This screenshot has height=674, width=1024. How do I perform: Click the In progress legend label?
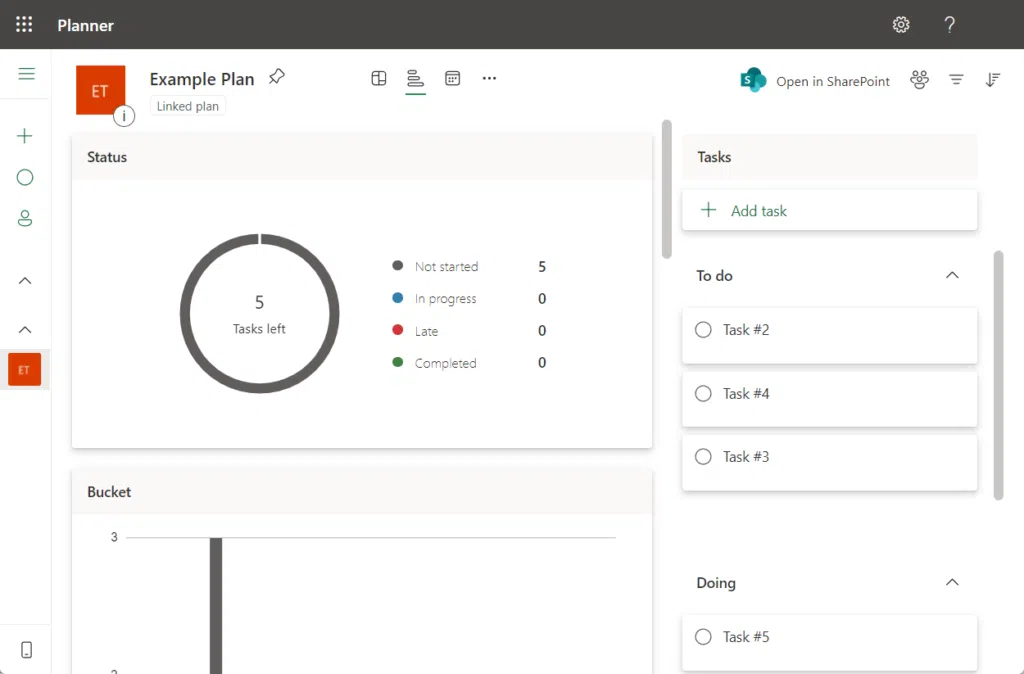[445, 299]
